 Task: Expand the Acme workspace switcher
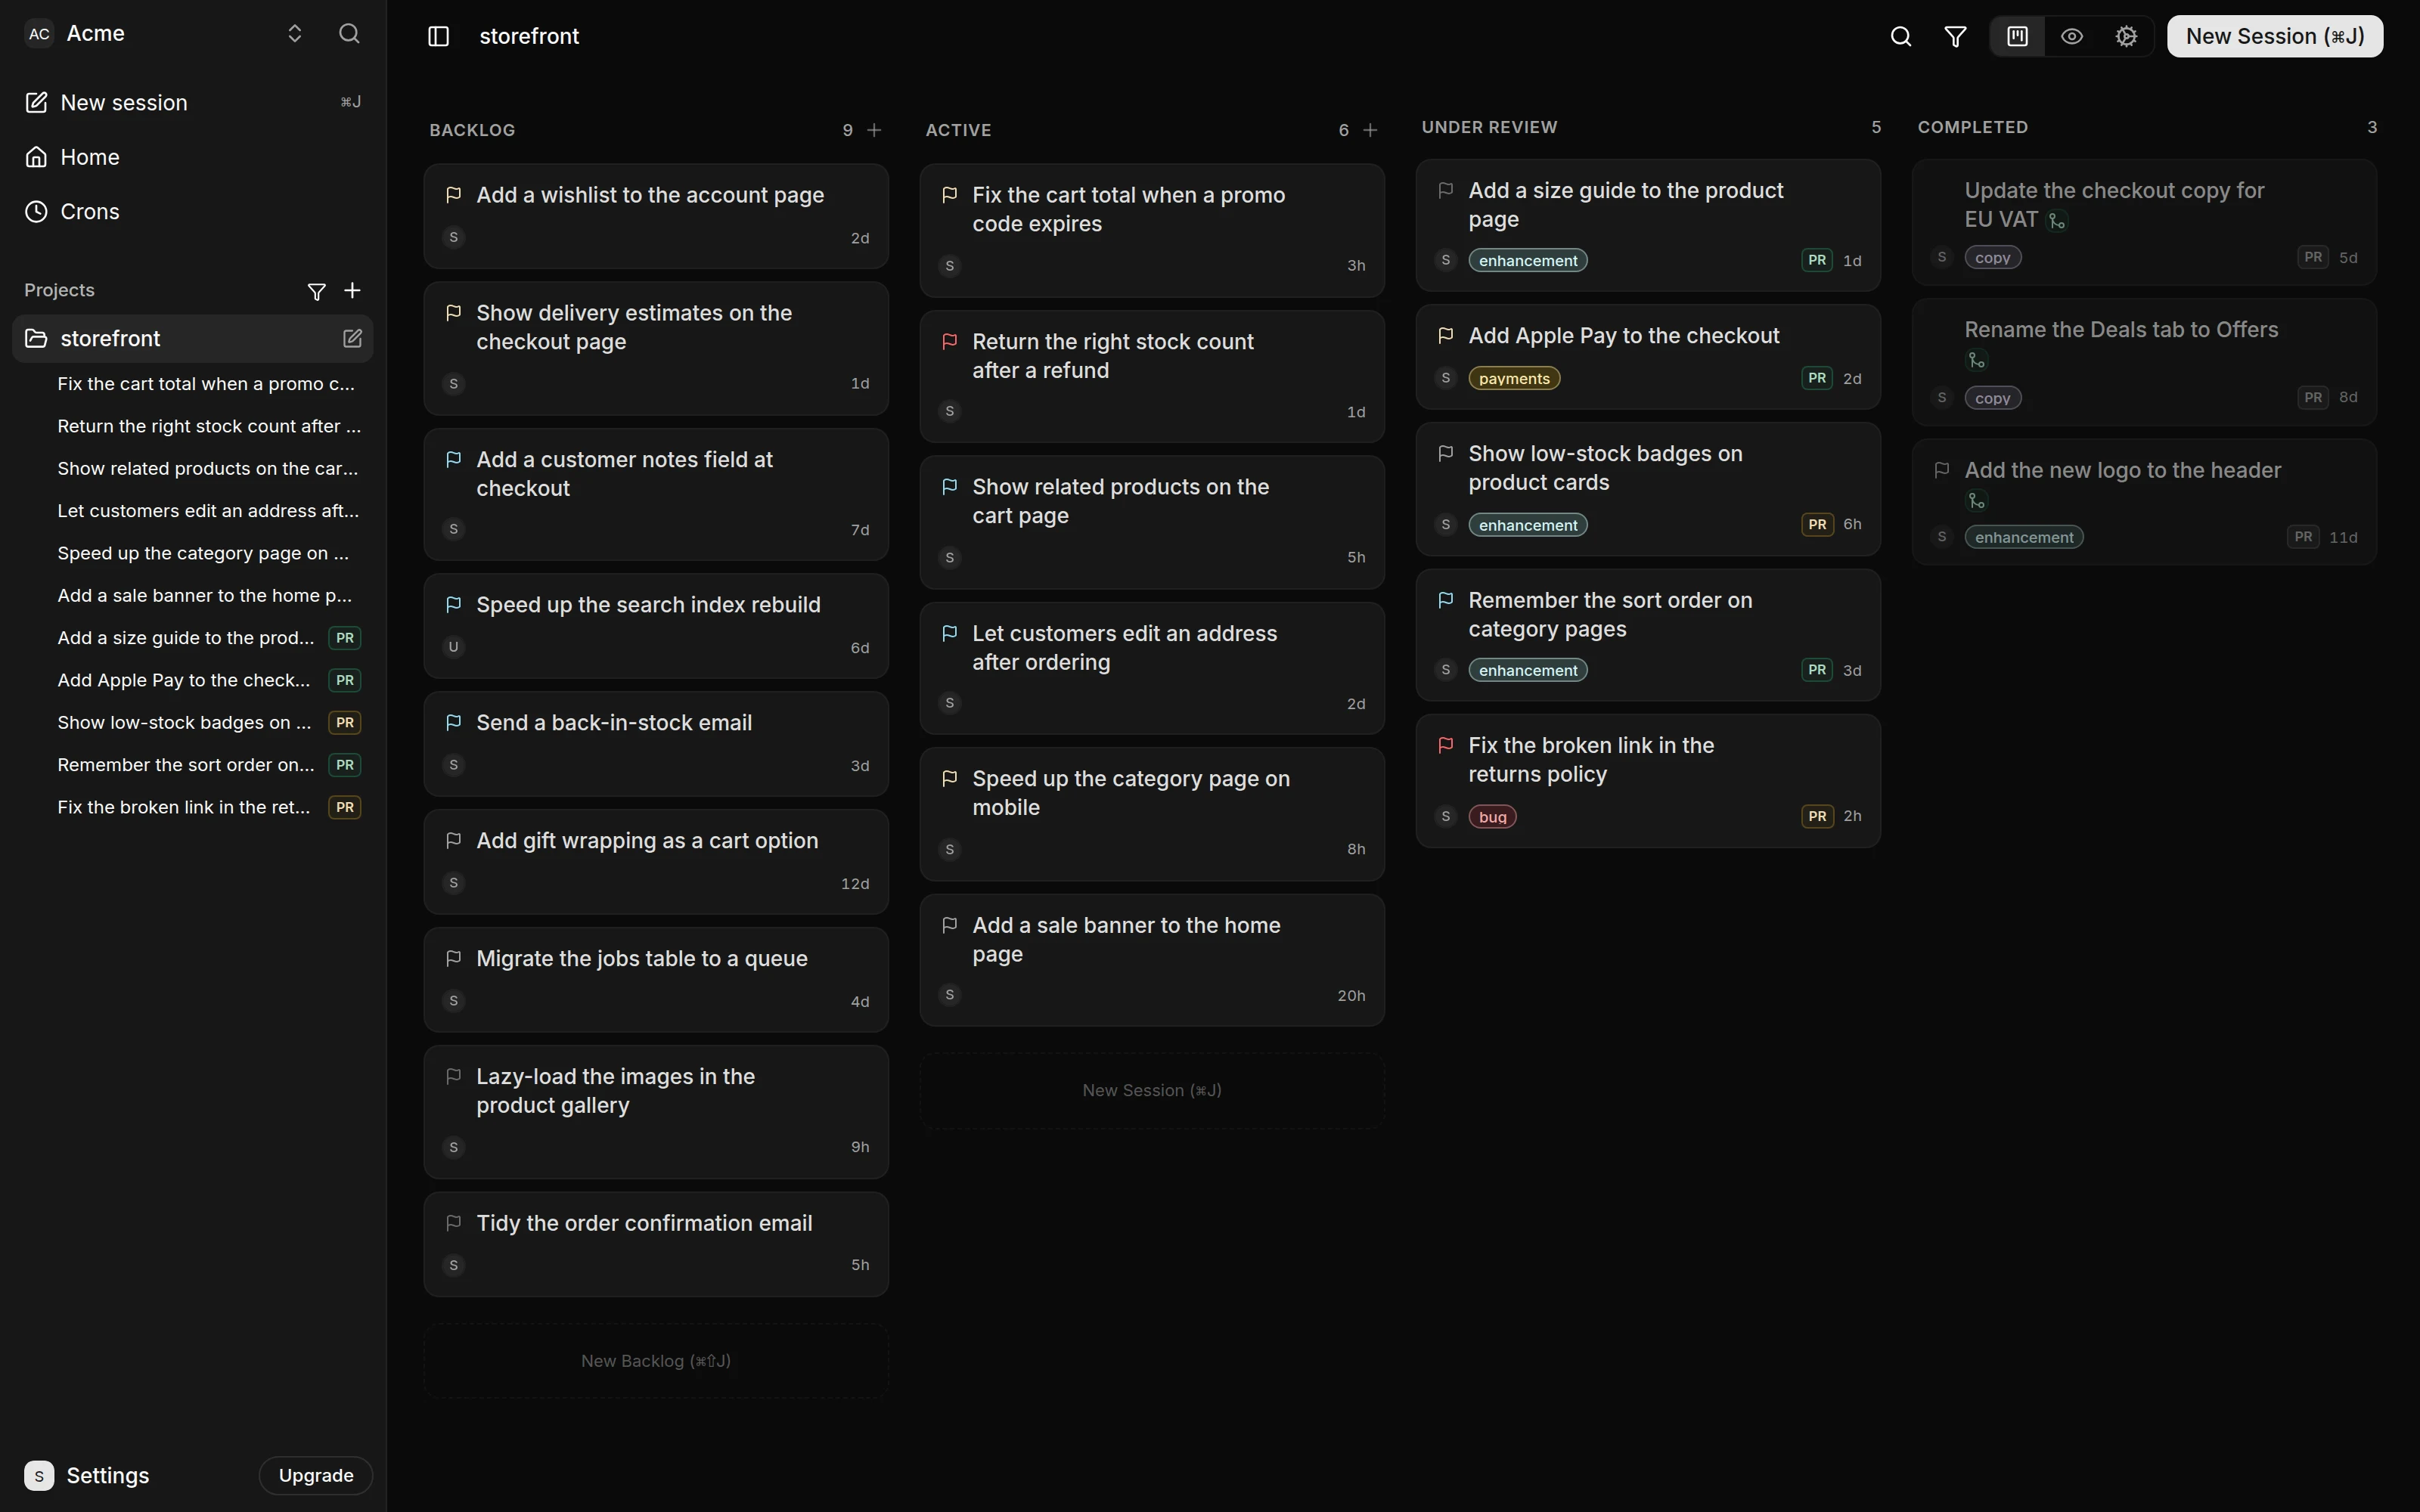pos(294,33)
